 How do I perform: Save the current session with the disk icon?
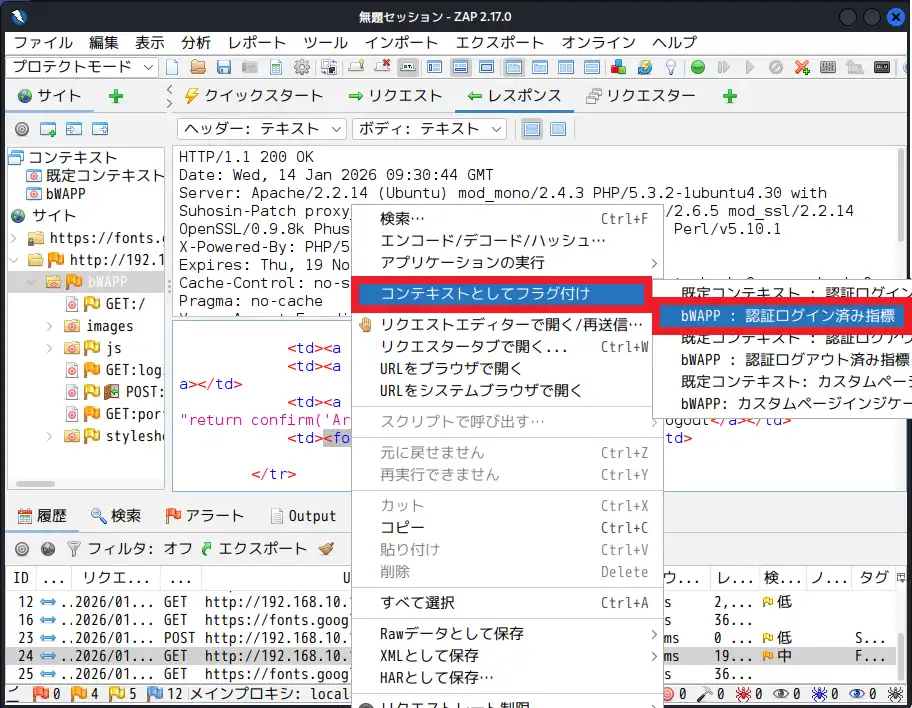tap(223, 67)
